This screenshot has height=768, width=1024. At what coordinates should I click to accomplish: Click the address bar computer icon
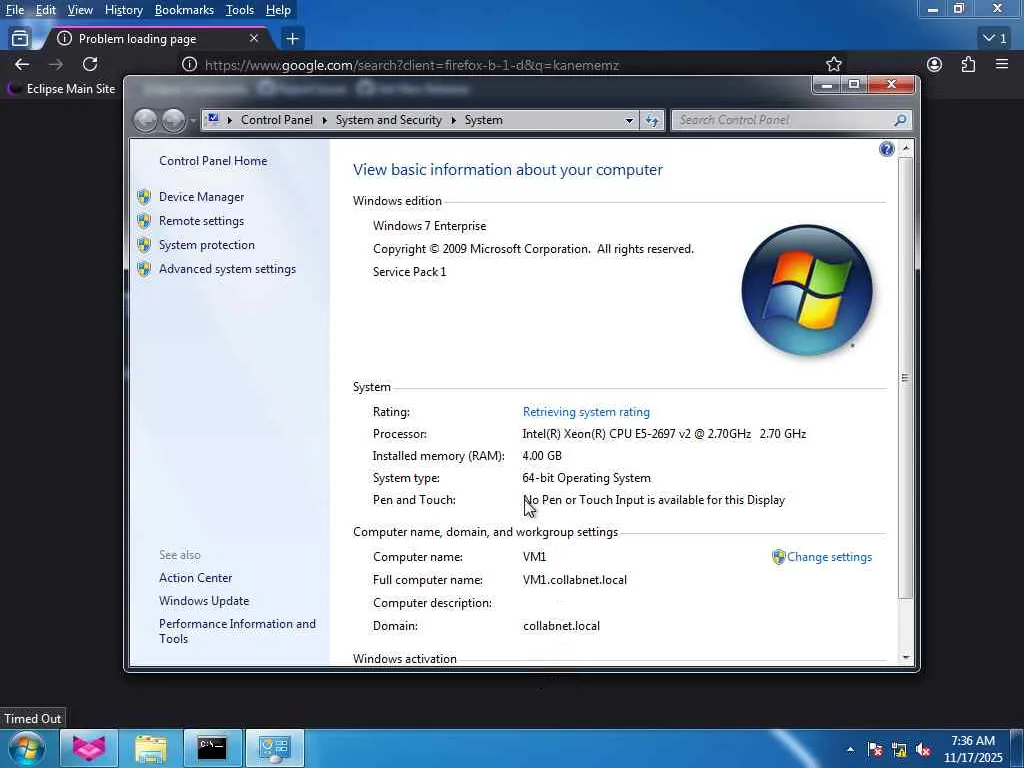[x=213, y=120]
